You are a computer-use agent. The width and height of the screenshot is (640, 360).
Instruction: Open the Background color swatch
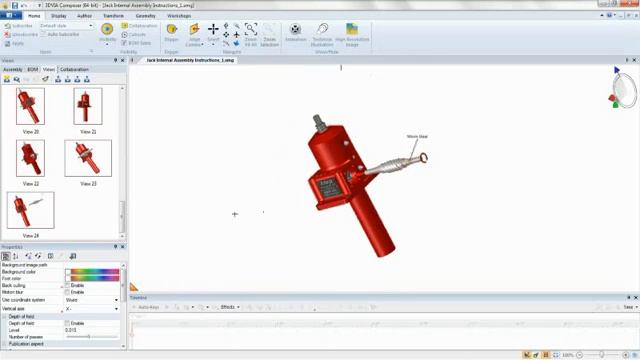click(x=92, y=271)
